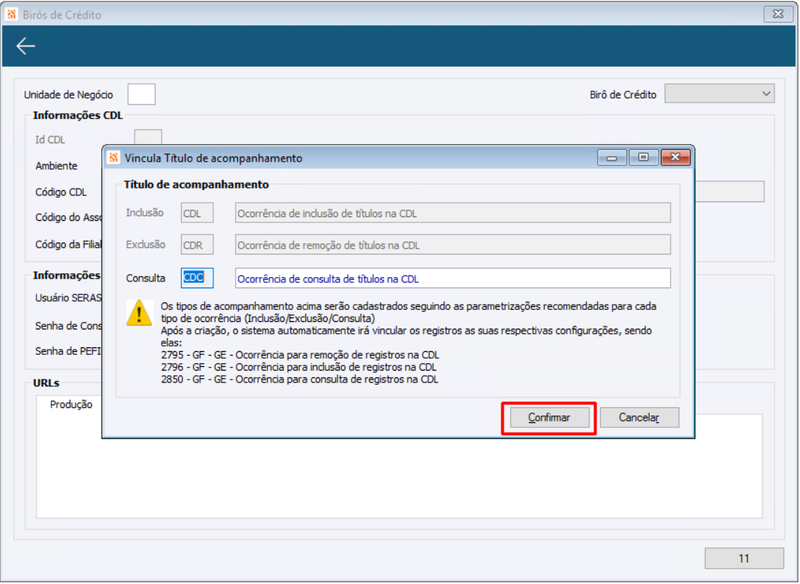Click the back arrow icon
Viewport: 800px width, 584px height.
(x=26, y=46)
